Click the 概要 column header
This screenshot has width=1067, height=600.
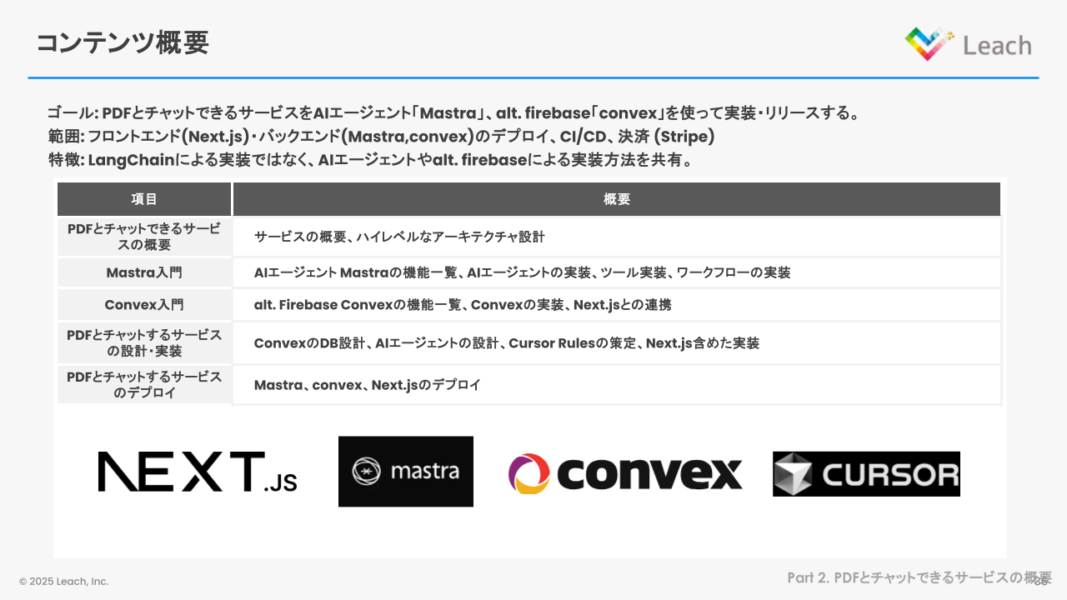pos(616,199)
